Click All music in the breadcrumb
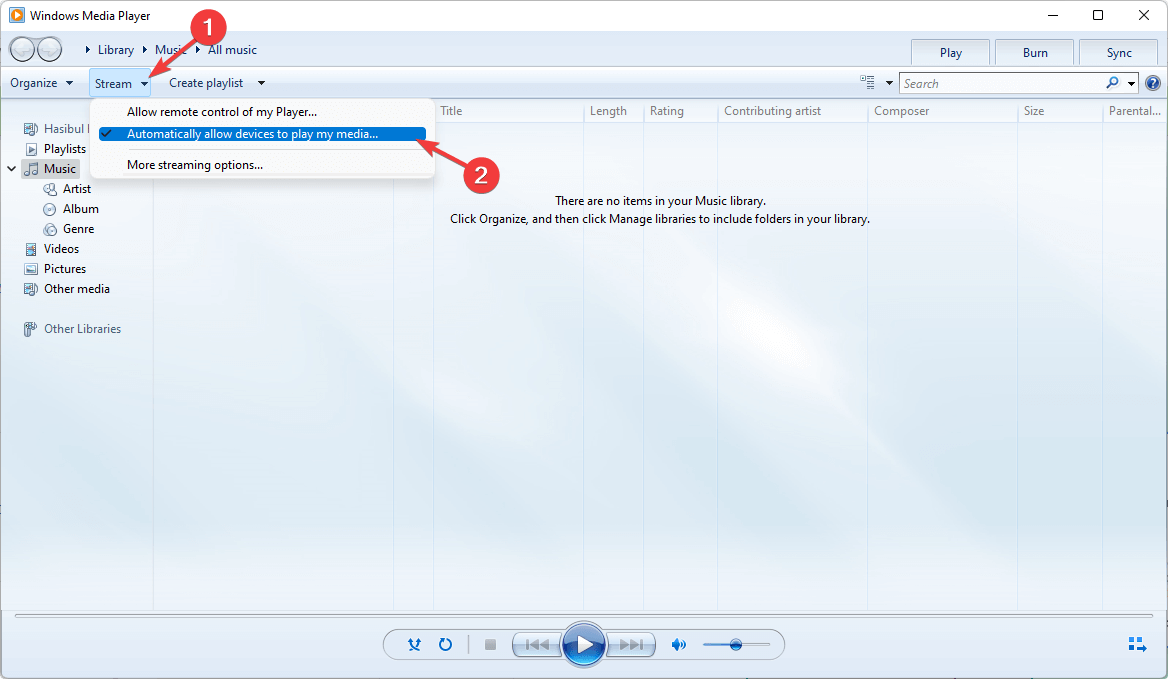 (232, 50)
